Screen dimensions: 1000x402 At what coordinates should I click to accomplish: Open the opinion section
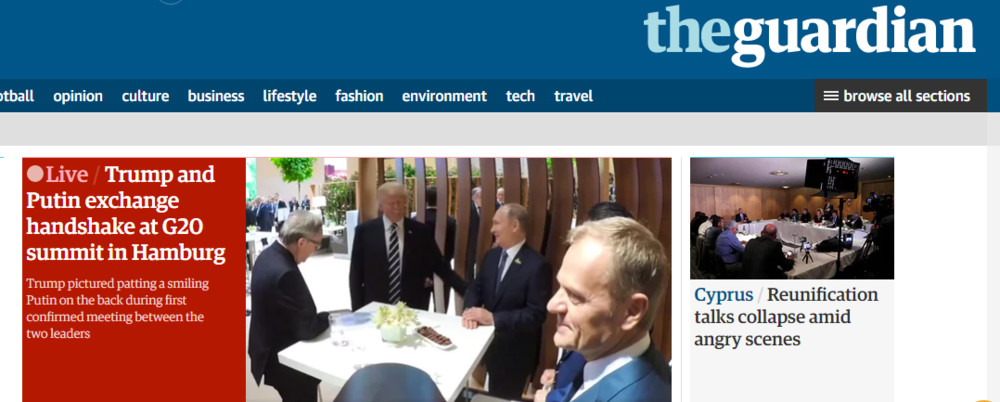point(78,96)
